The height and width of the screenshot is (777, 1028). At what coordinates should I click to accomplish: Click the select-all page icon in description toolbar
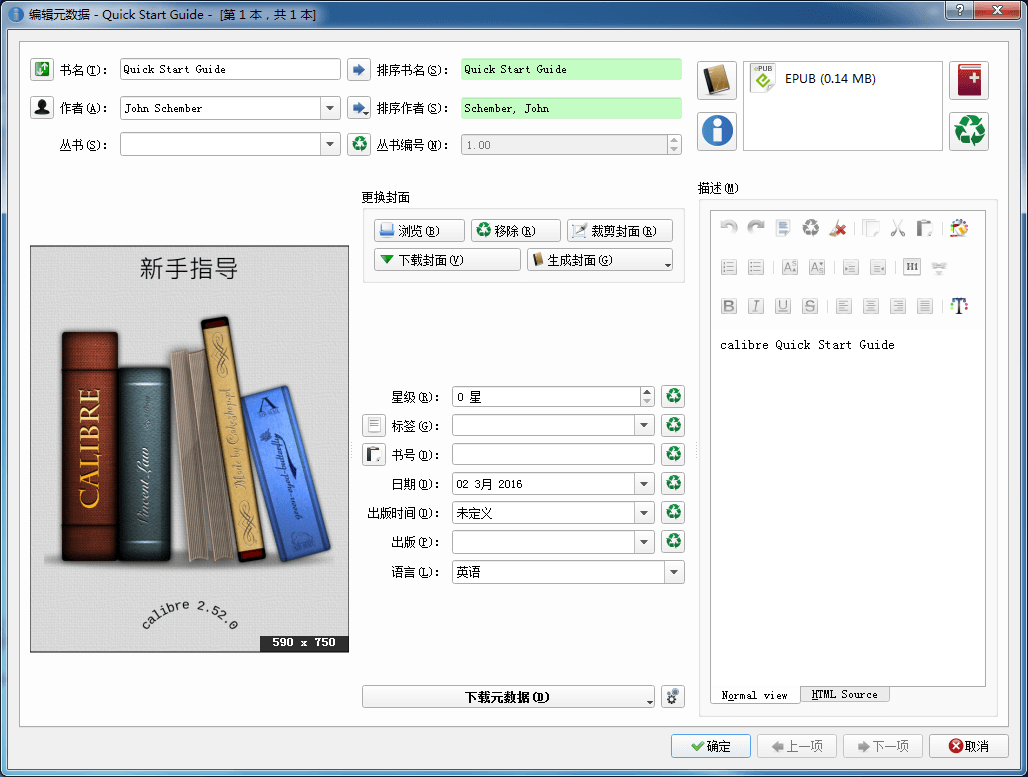[783, 228]
